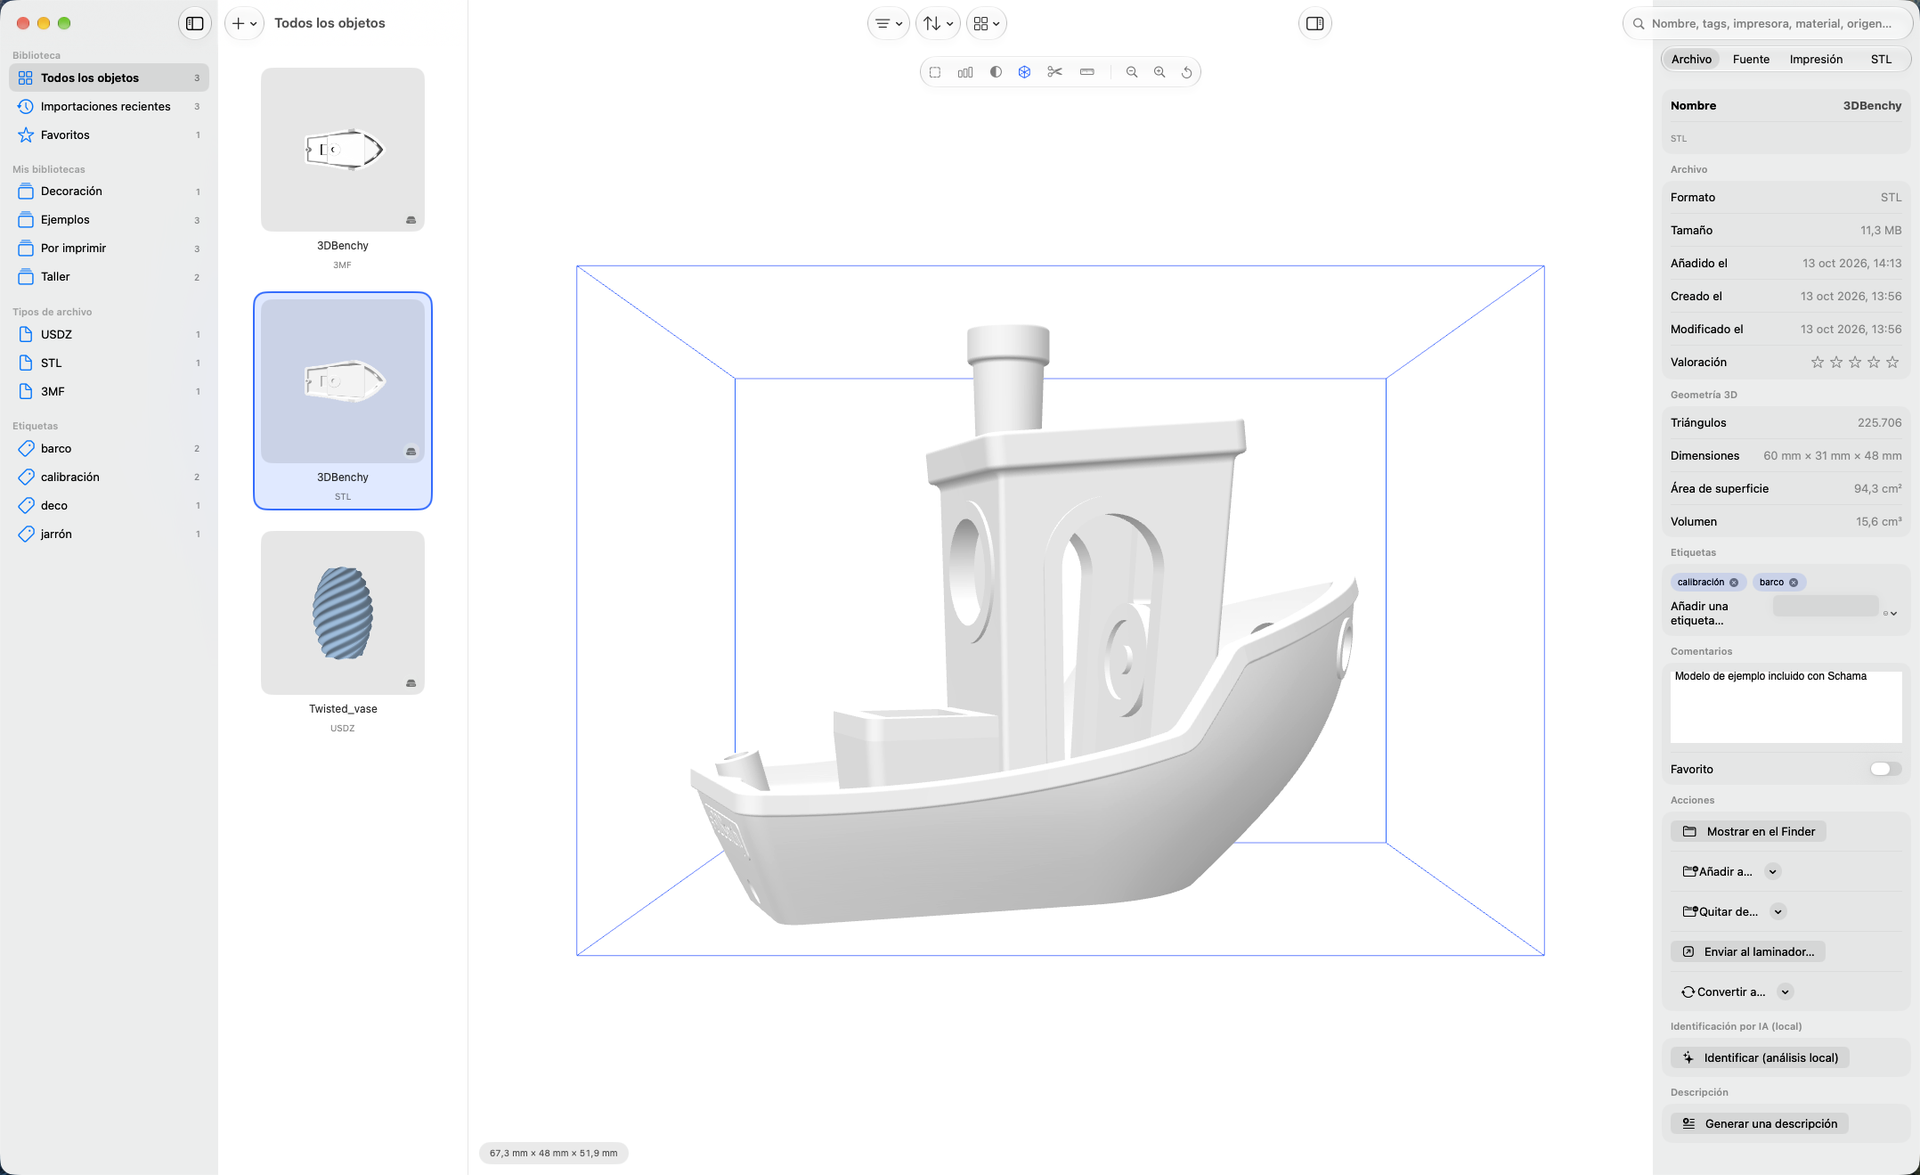Select the scissors cut tool
This screenshot has height=1175, width=1920.
click(x=1054, y=72)
